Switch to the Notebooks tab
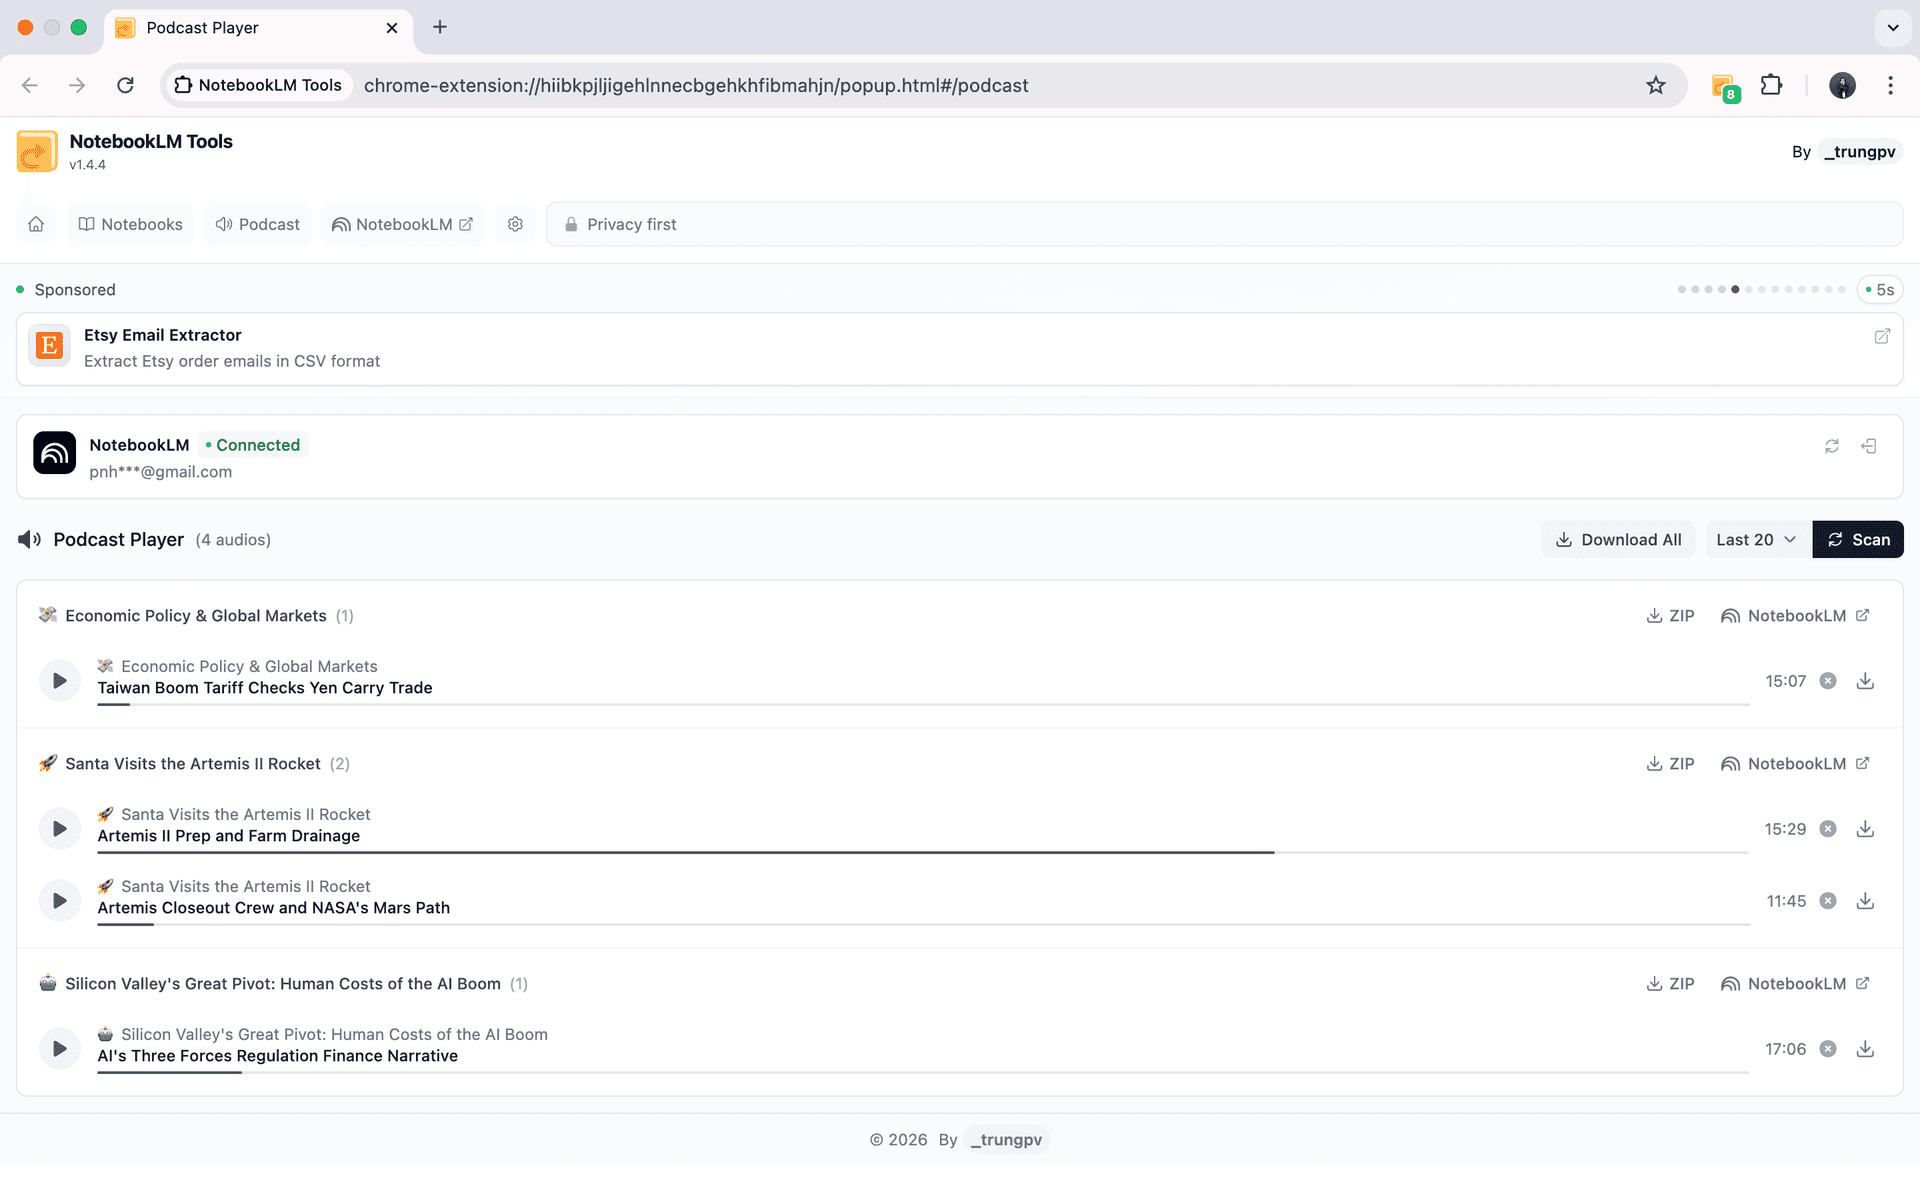The height and width of the screenshot is (1200, 1920). [130, 224]
